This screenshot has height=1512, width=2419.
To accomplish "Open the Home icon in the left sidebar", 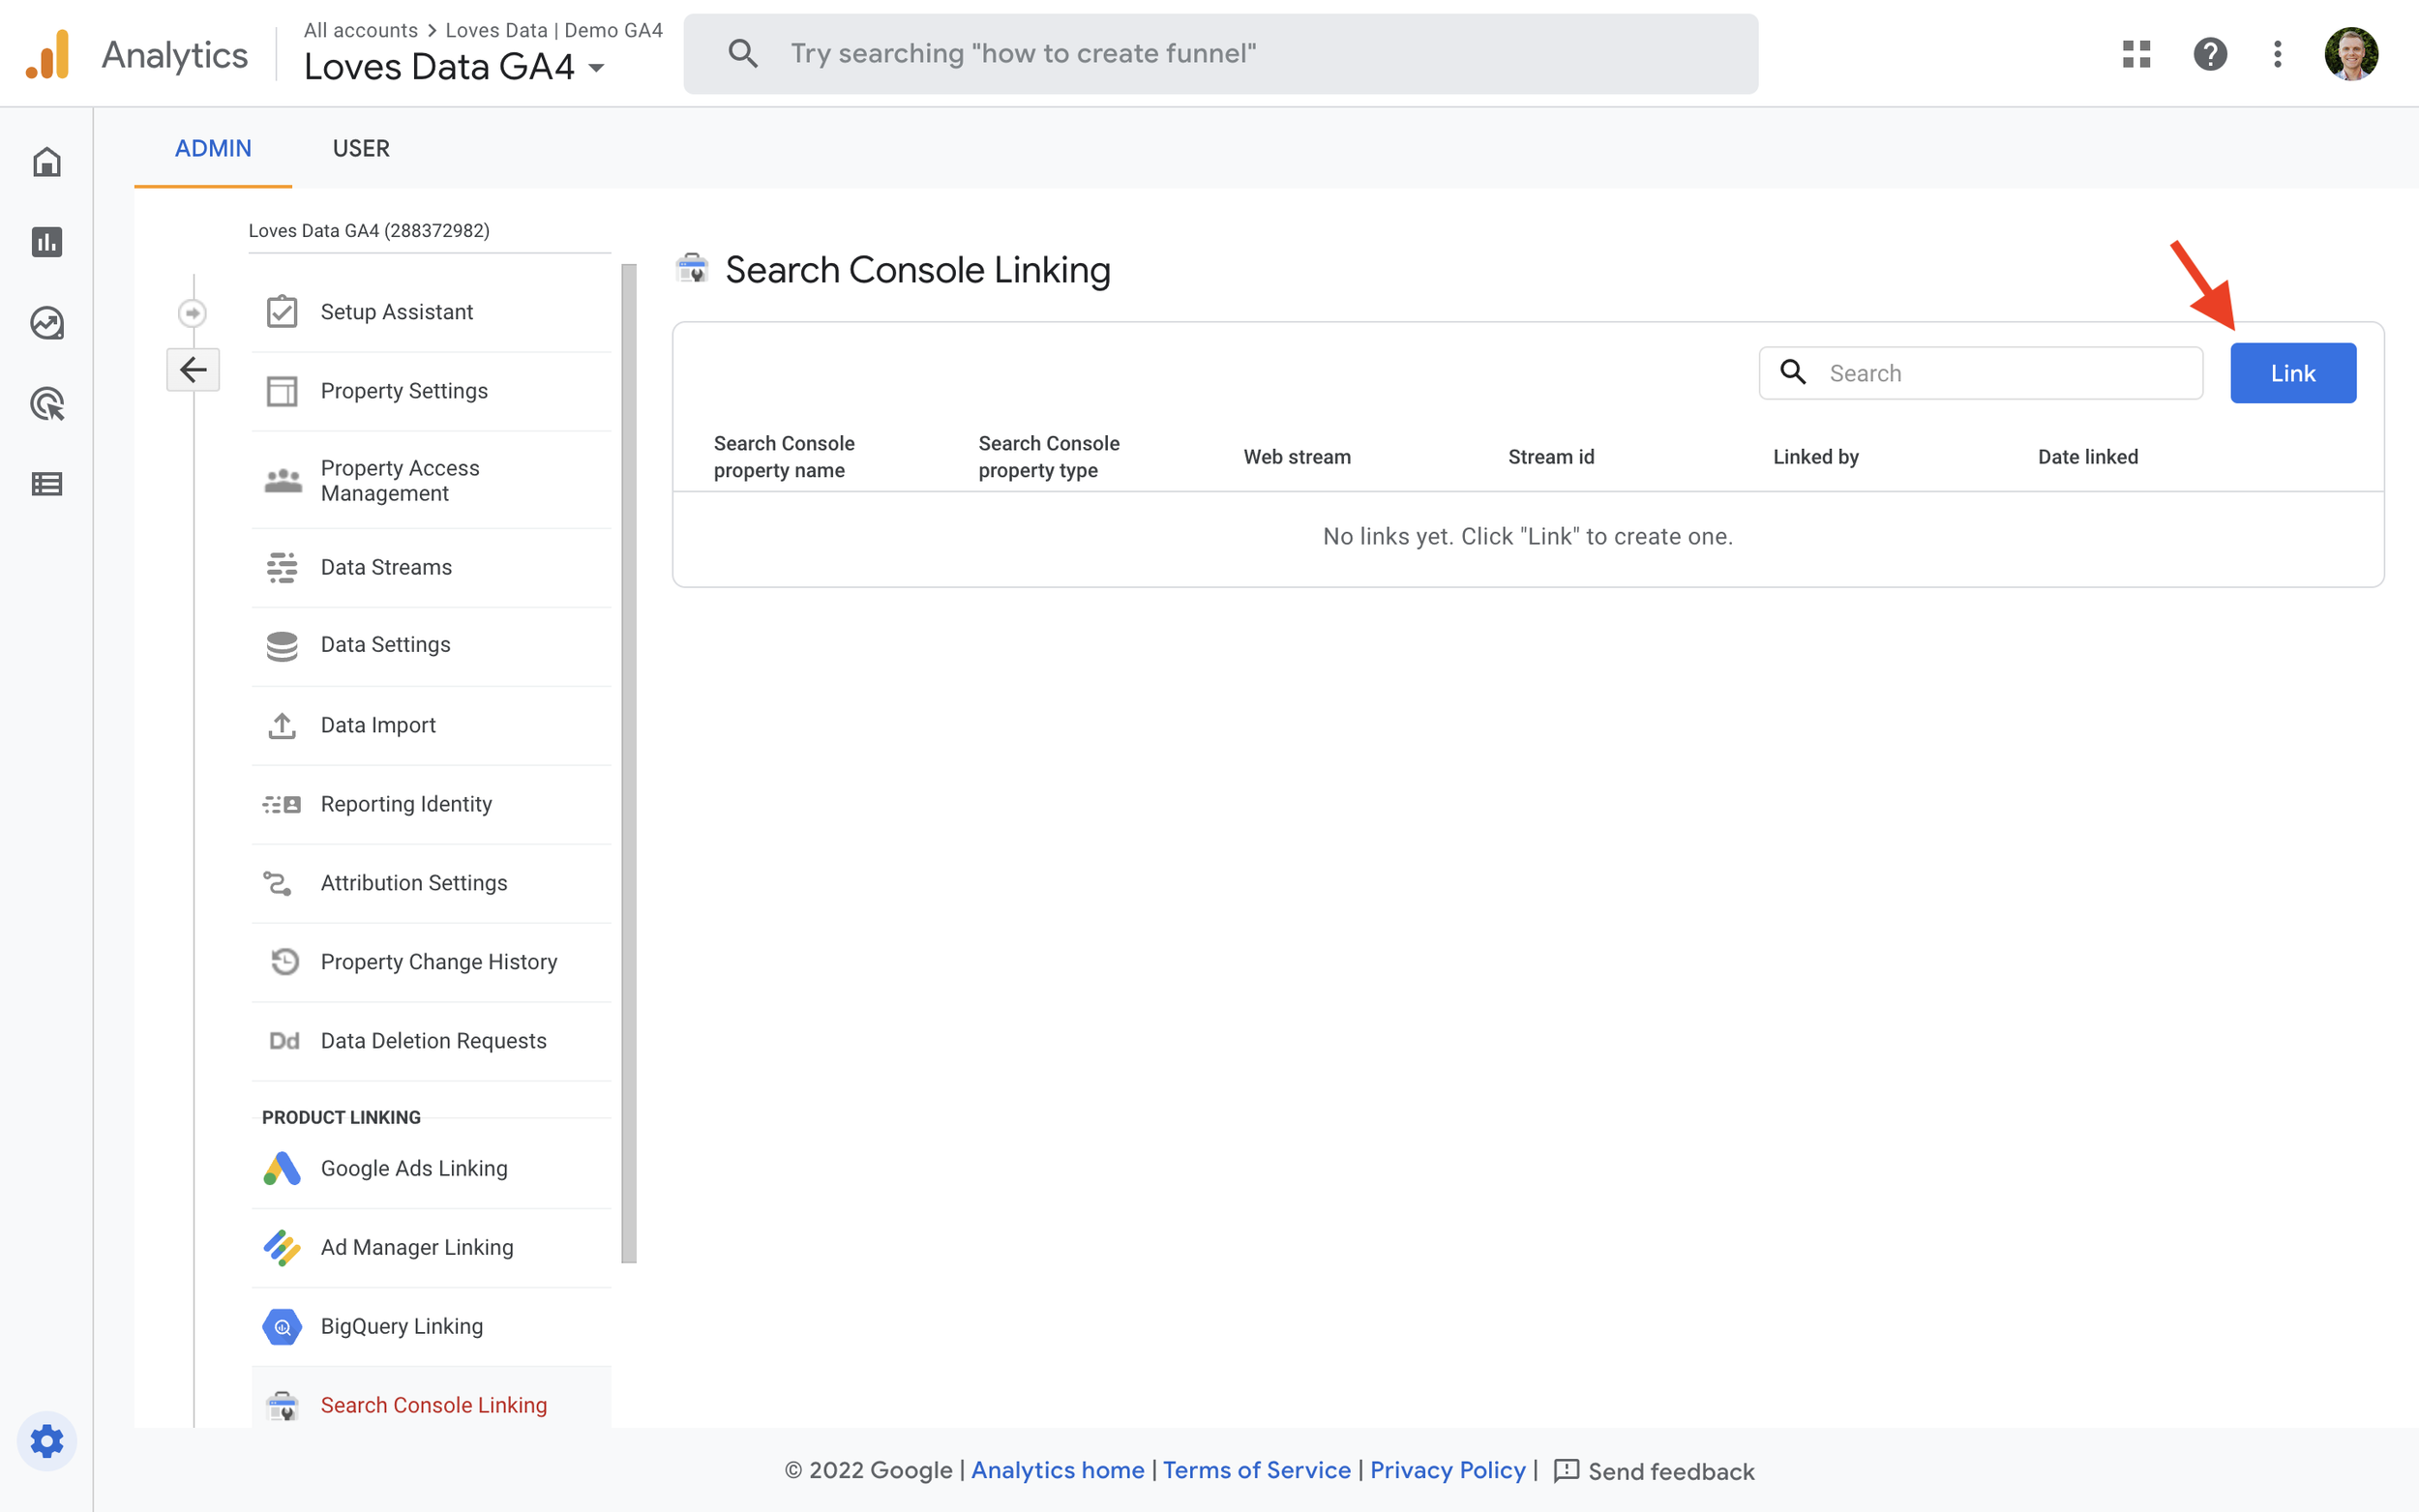I will click(x=47, y=161).
